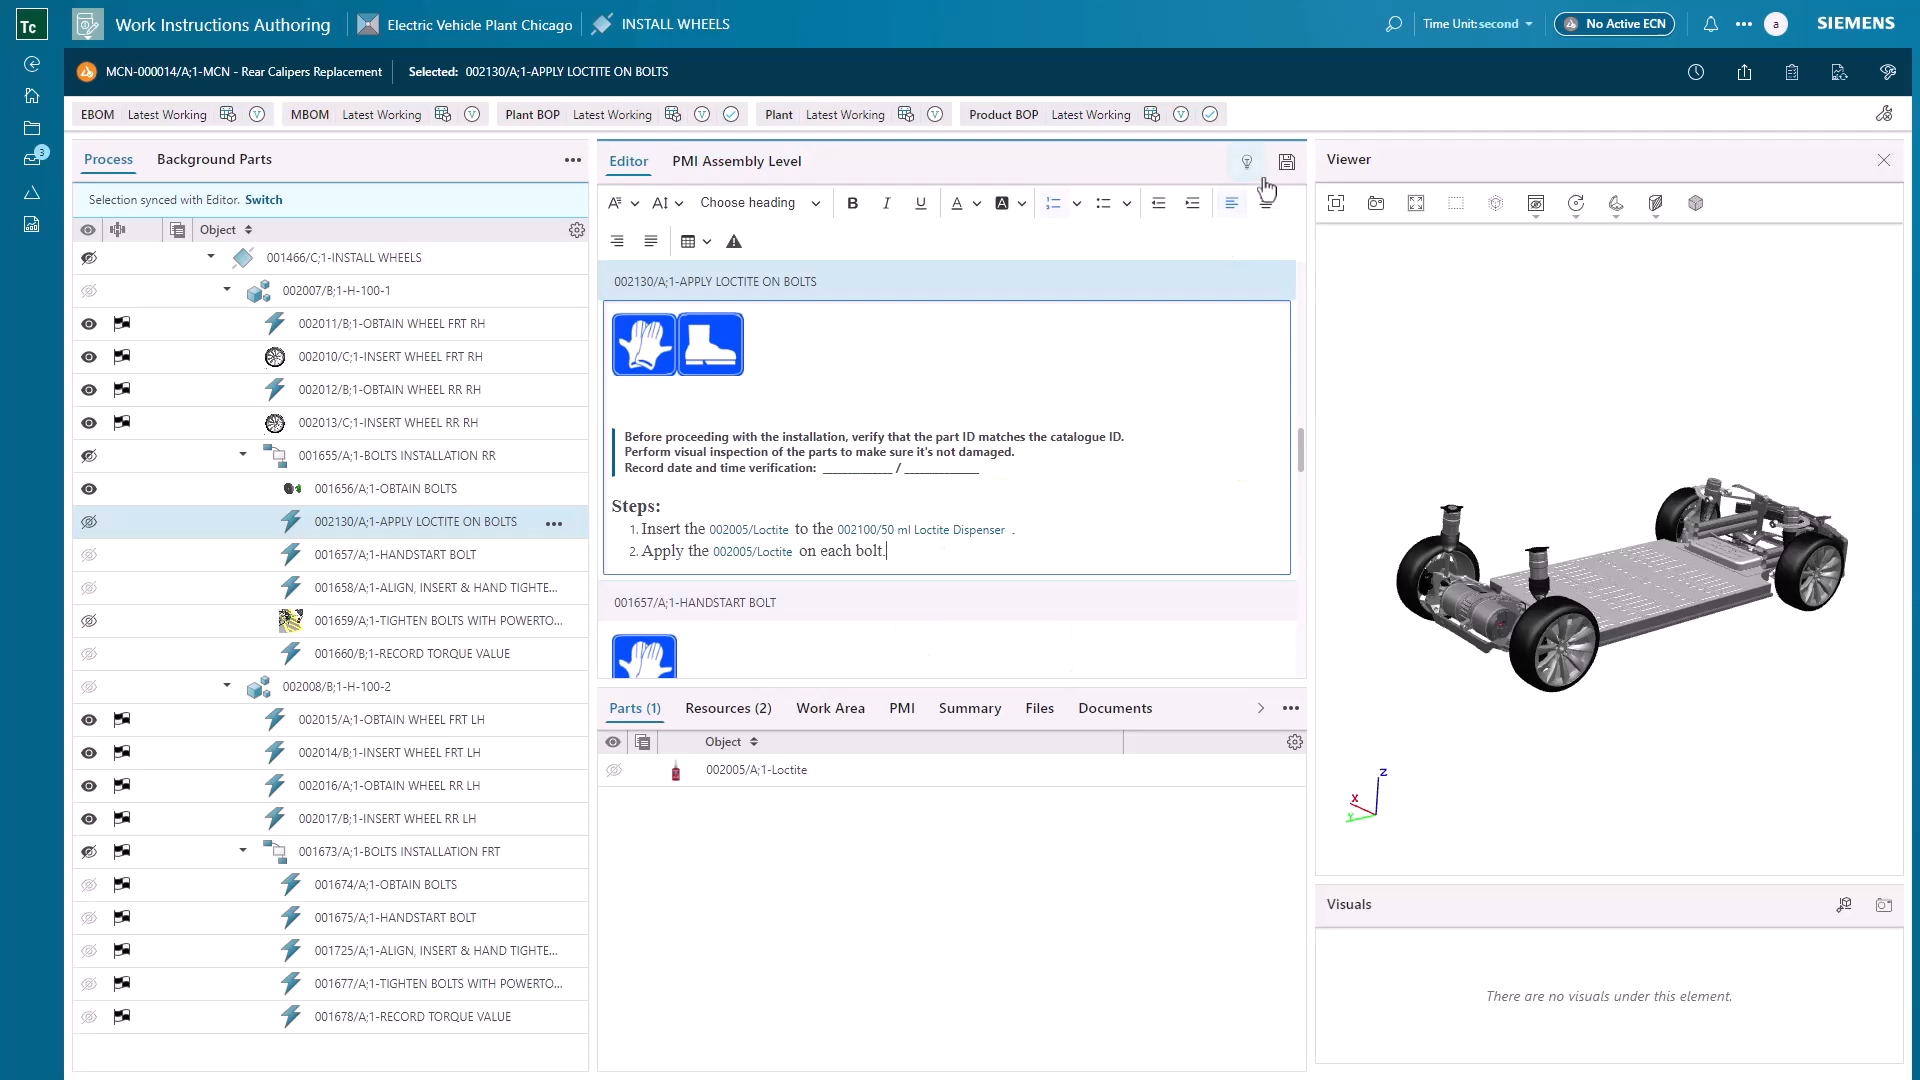Collapse the 001466/C;1-INSTALL WHEELS node
Viewport: 1920px width, 1080px height.
(211, 257)
